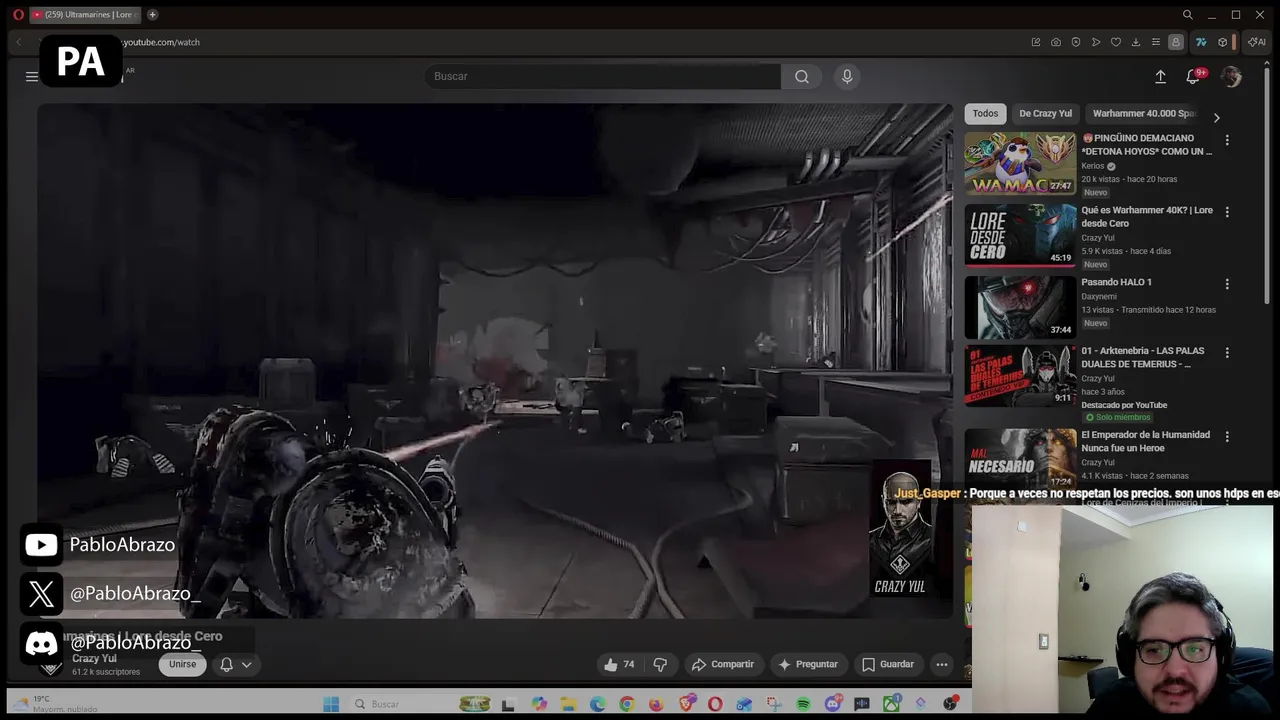Open Firefox from the taskbar
The image size is (1280, 720).
pos(656,704)
